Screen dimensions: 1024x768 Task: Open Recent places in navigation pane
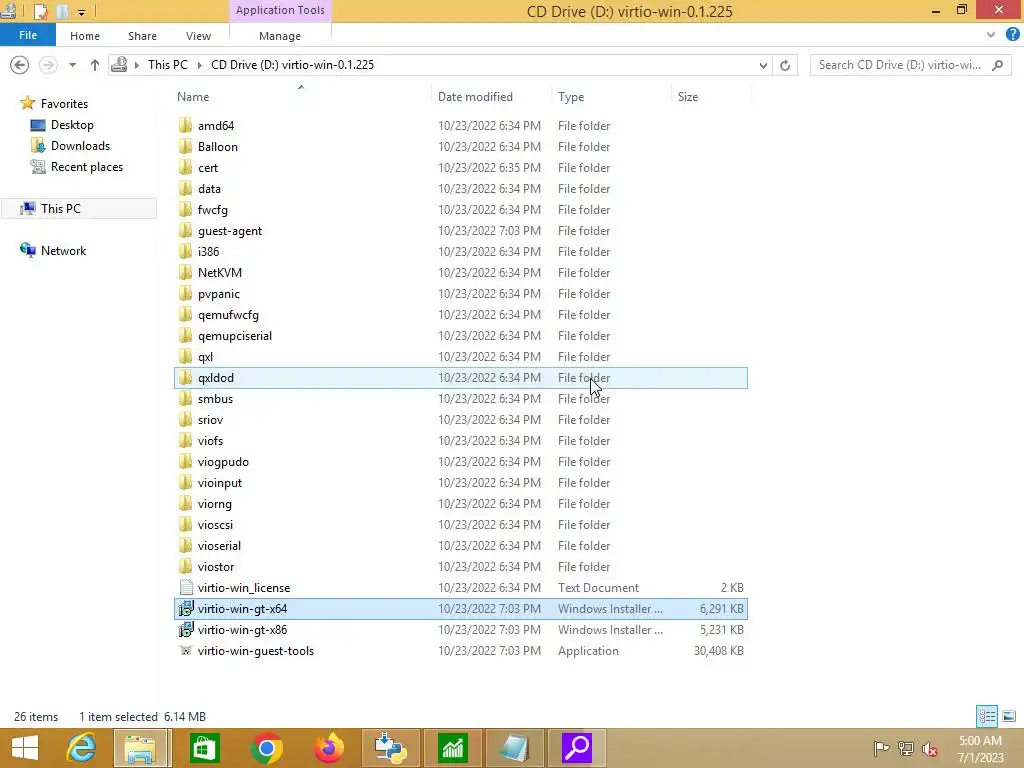point(87,167)
